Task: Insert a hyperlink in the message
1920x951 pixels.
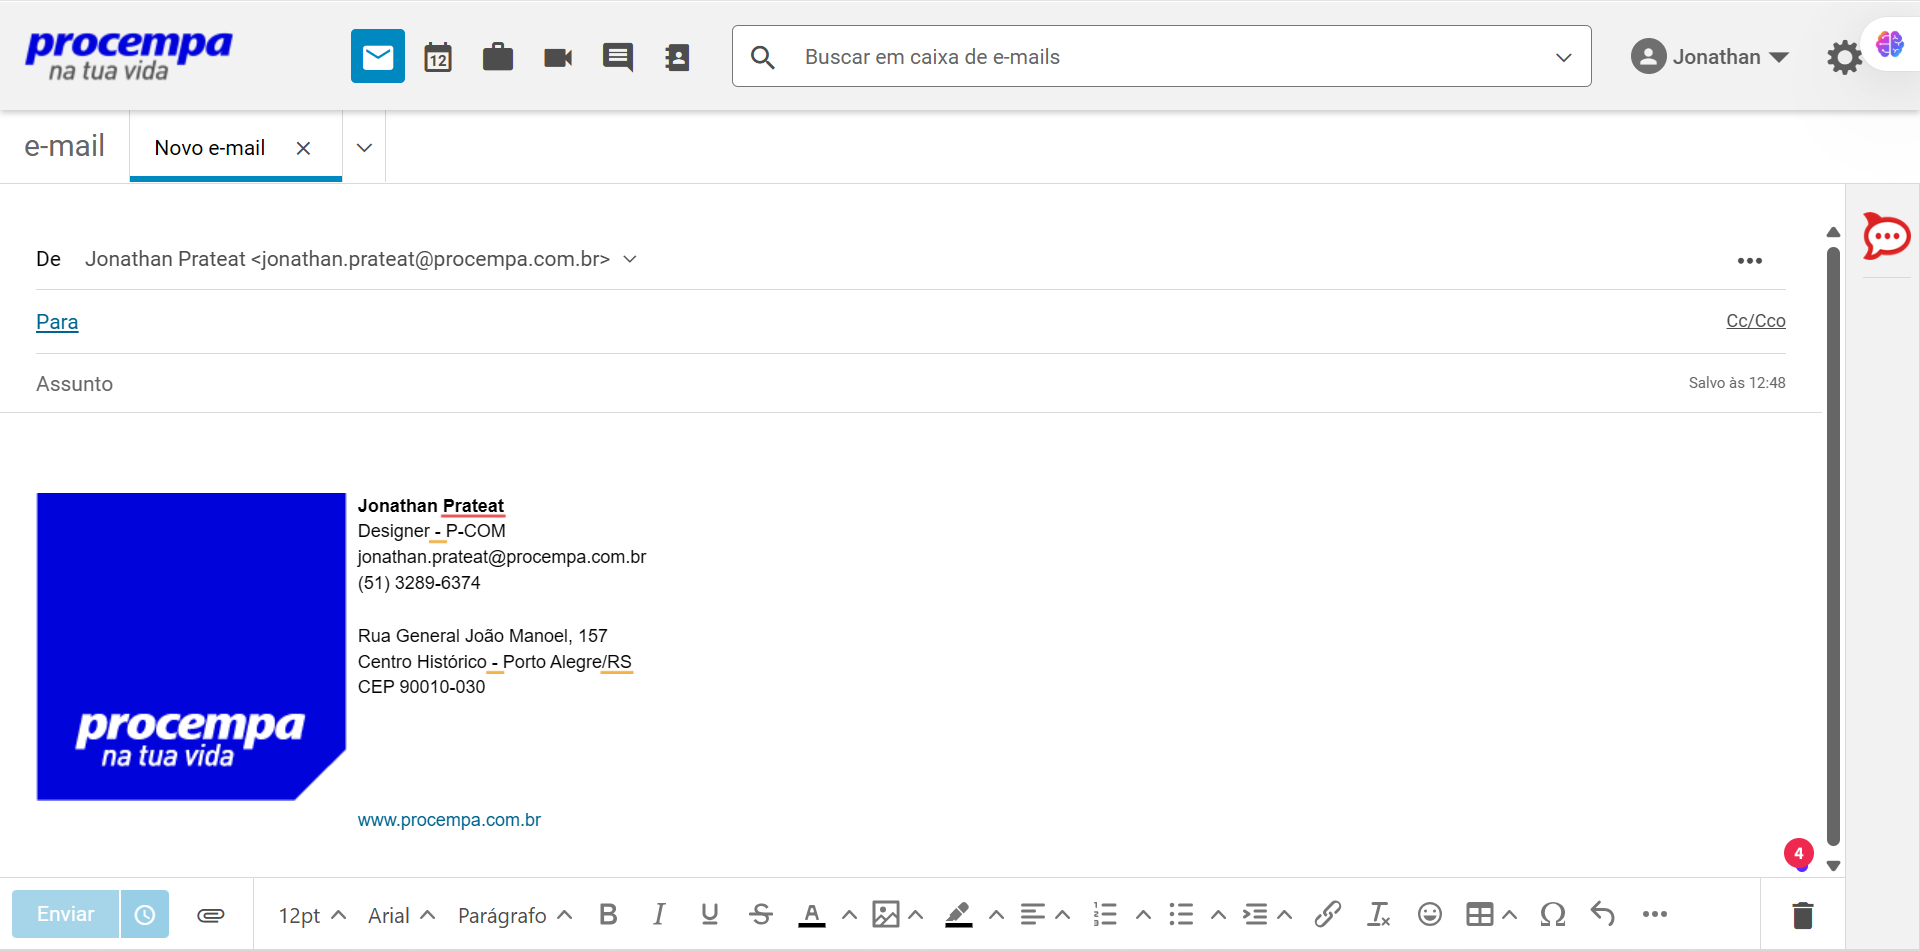Action: (1328, 914)
